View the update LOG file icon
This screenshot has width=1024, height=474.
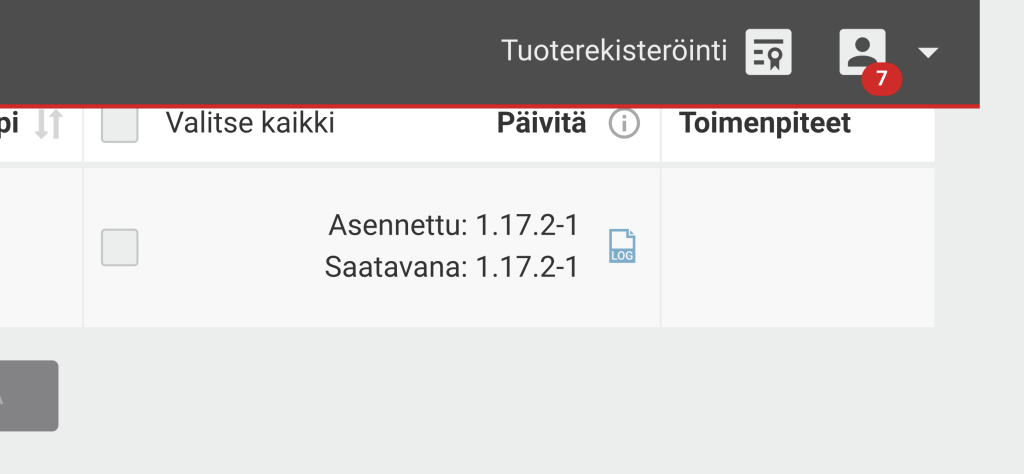(622, 246)
